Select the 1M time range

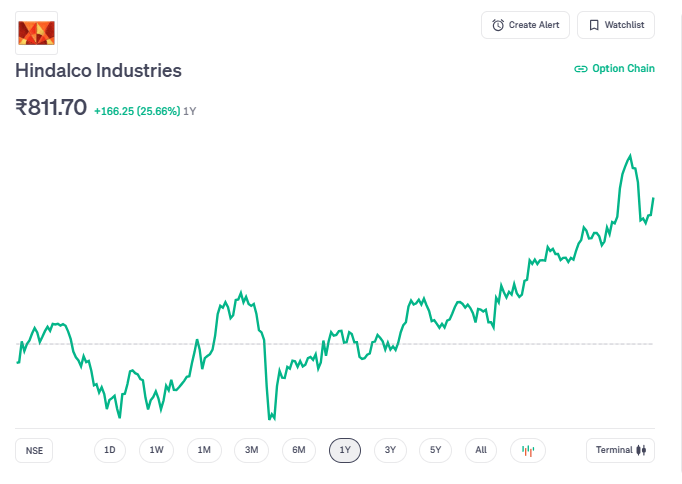tap(204, 450)
